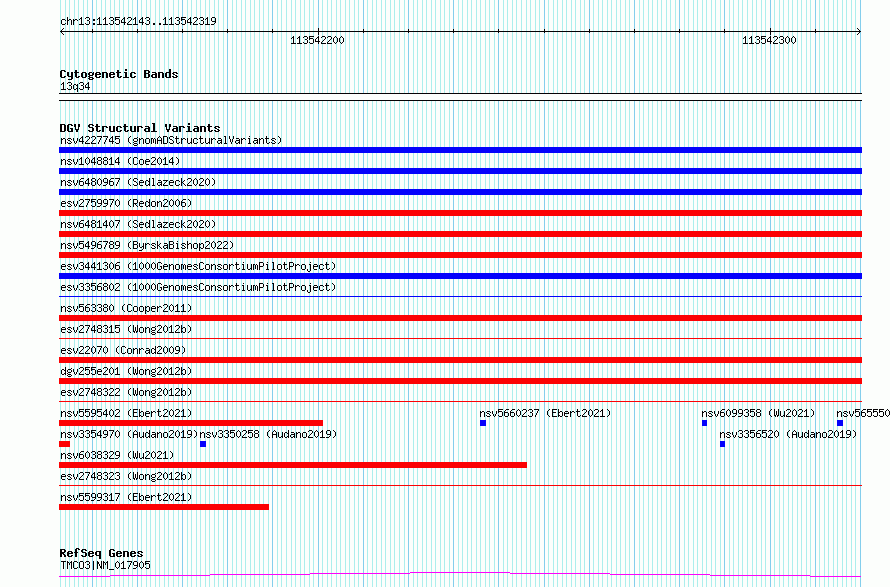
Task: Click the 113542200 ruler position label
Action: click(317, 40)
